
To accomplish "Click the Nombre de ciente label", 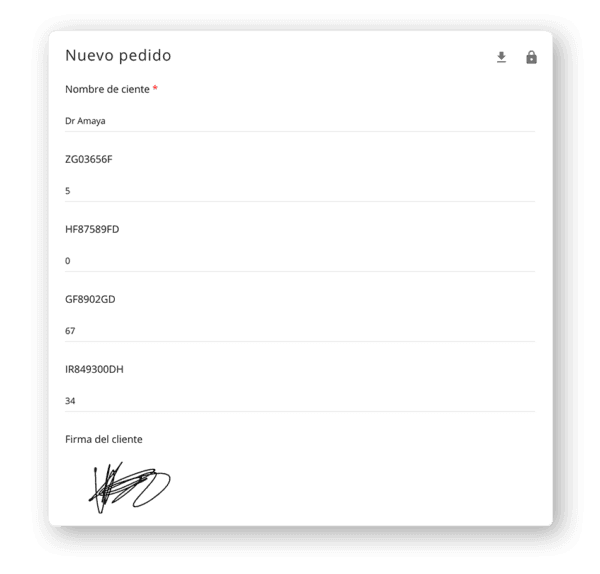I will (107, 89).
